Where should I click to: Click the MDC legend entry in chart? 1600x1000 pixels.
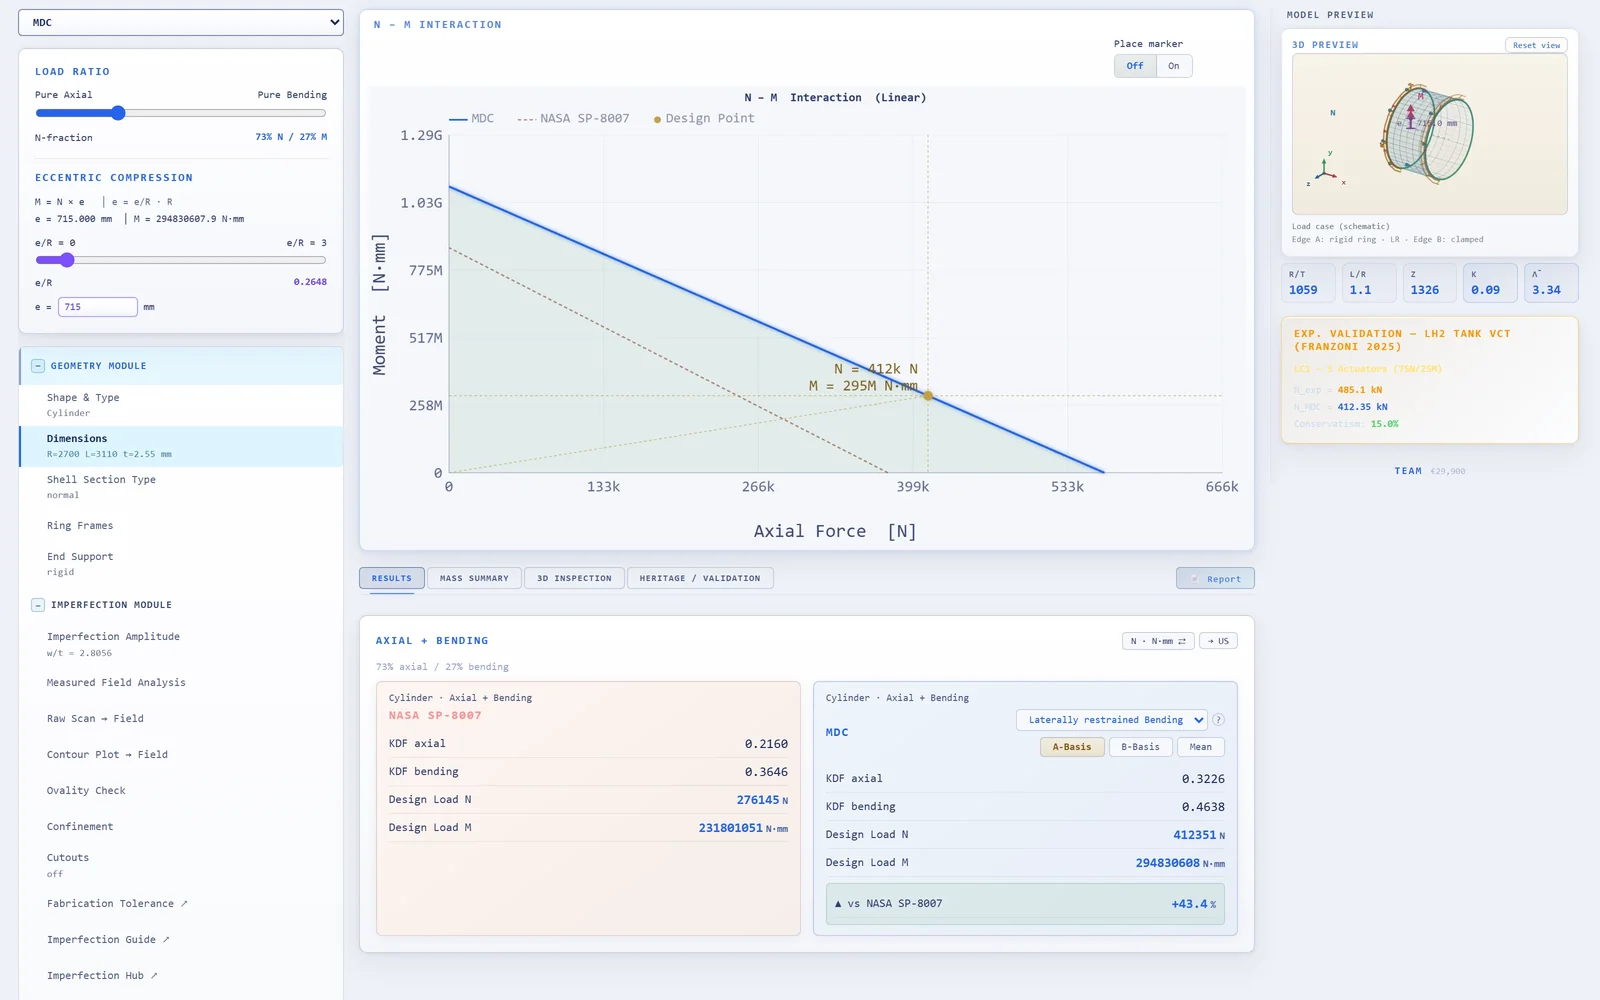[x=472, y=118]
